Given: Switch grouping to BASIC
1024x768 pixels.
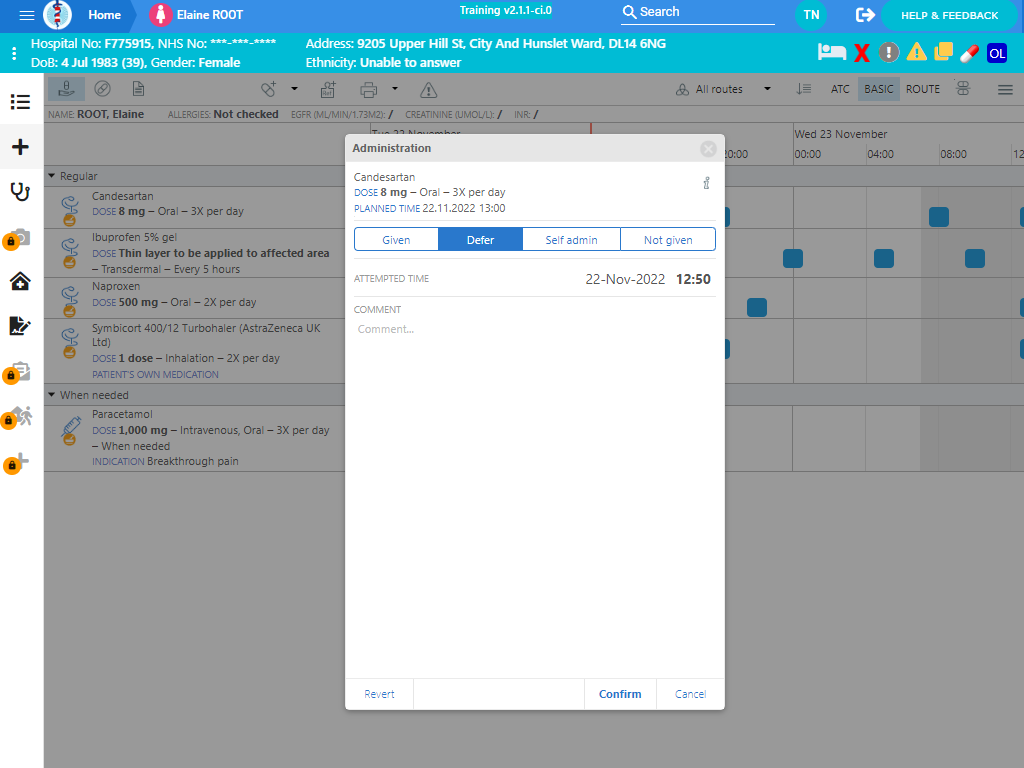Looking at the screenshot, I should click(878, 89).
